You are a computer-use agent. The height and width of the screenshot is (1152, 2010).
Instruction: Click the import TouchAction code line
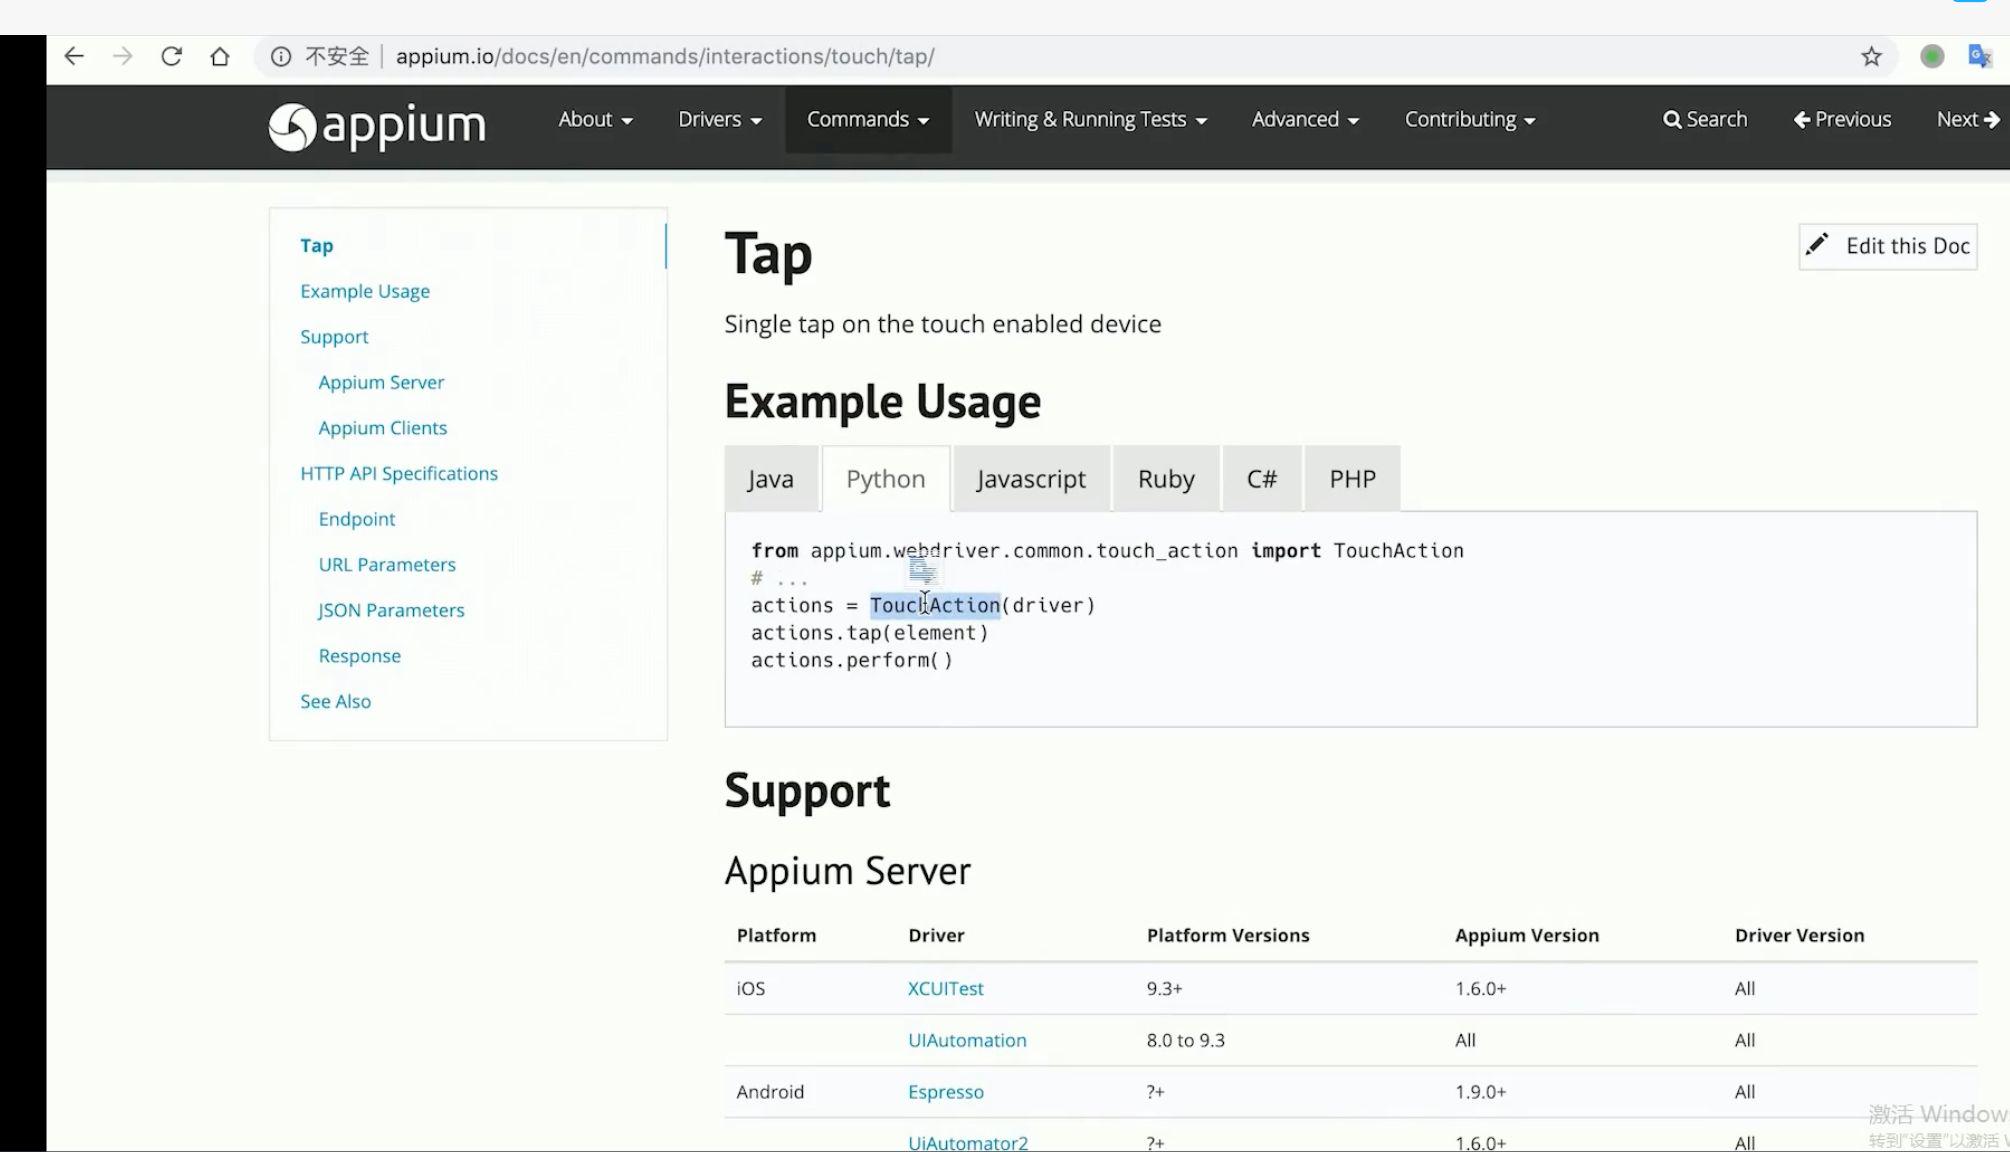(1107, 551)
